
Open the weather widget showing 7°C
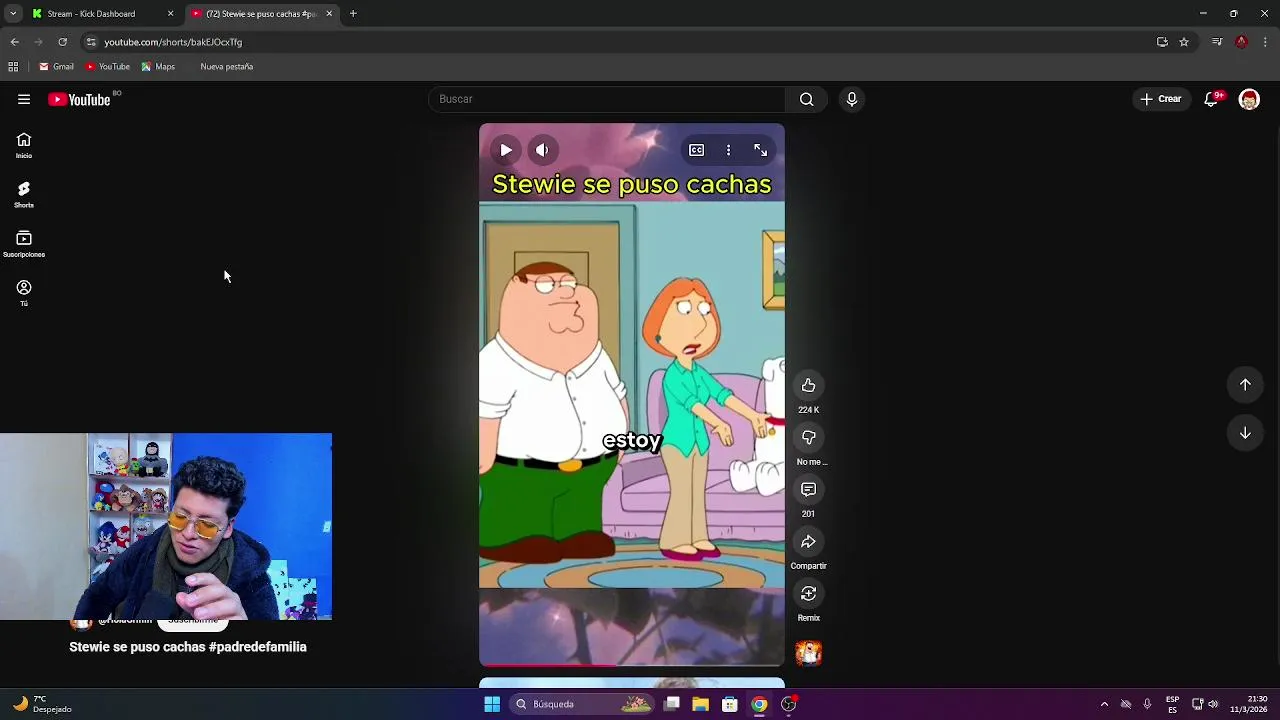point(40,704)
